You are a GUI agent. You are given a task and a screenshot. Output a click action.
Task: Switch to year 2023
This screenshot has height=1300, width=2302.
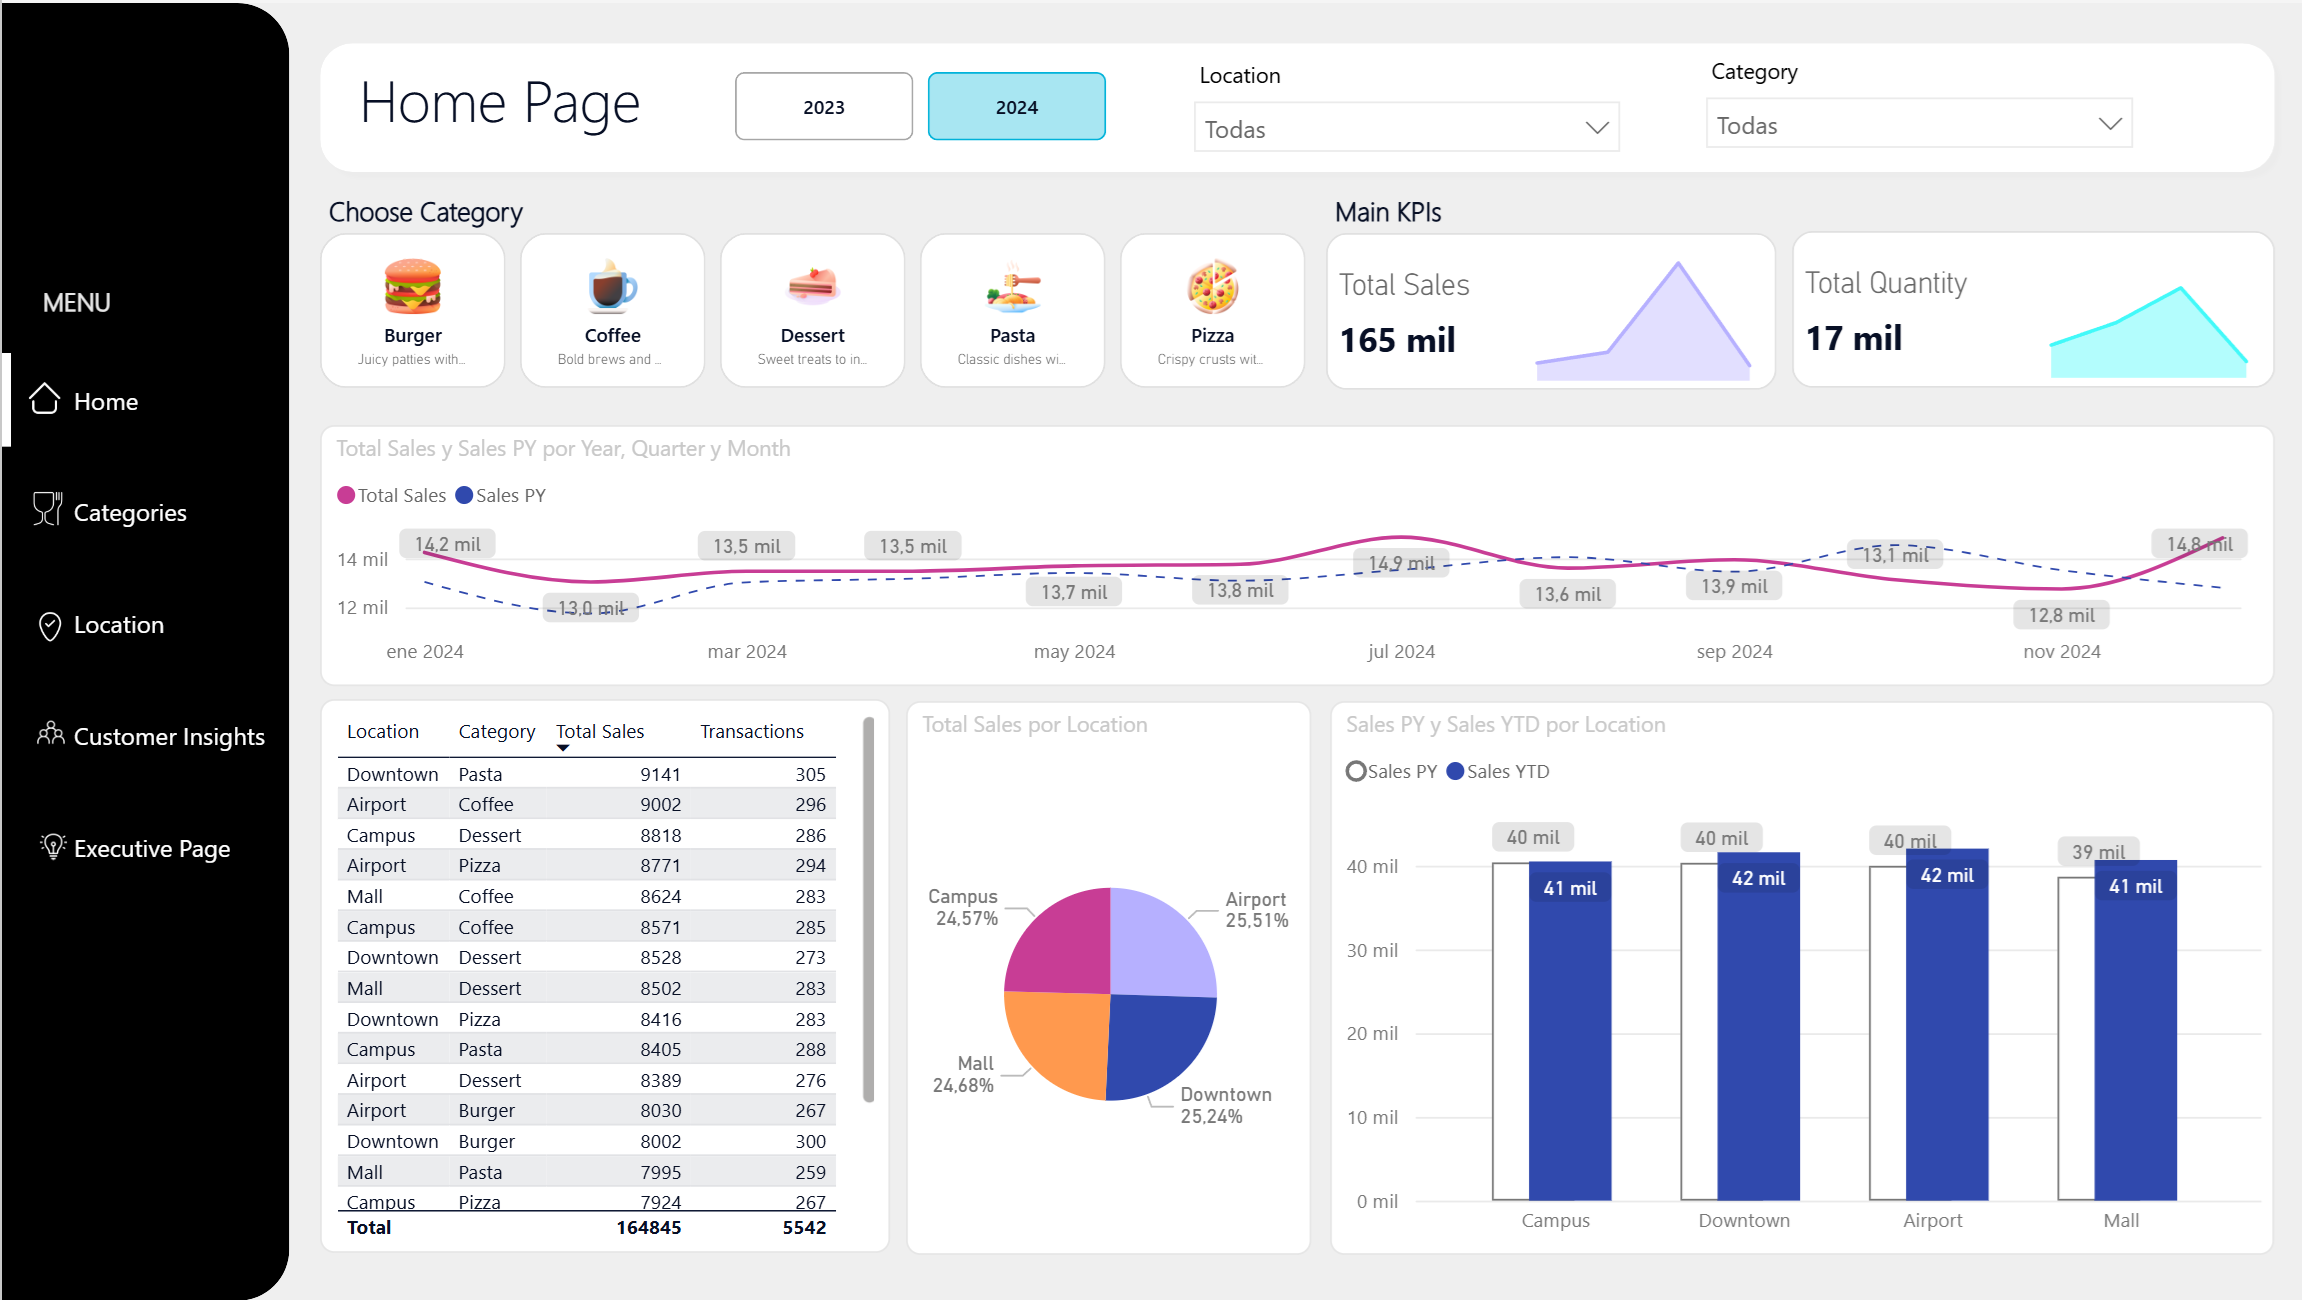[x=823, y=106]
